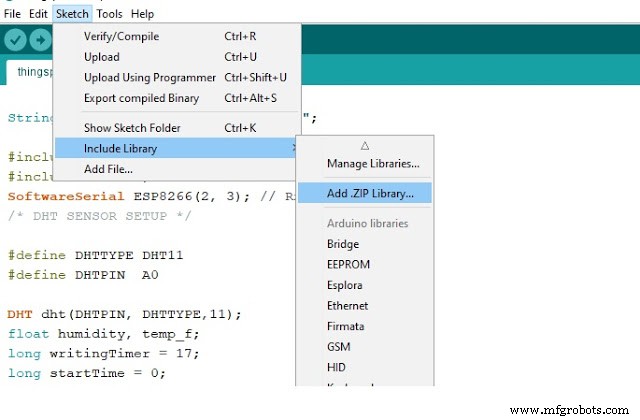Click the Verify checkmark toolbar icon
This screenshot has height=420, width=640.
click(x=15, y=40)
